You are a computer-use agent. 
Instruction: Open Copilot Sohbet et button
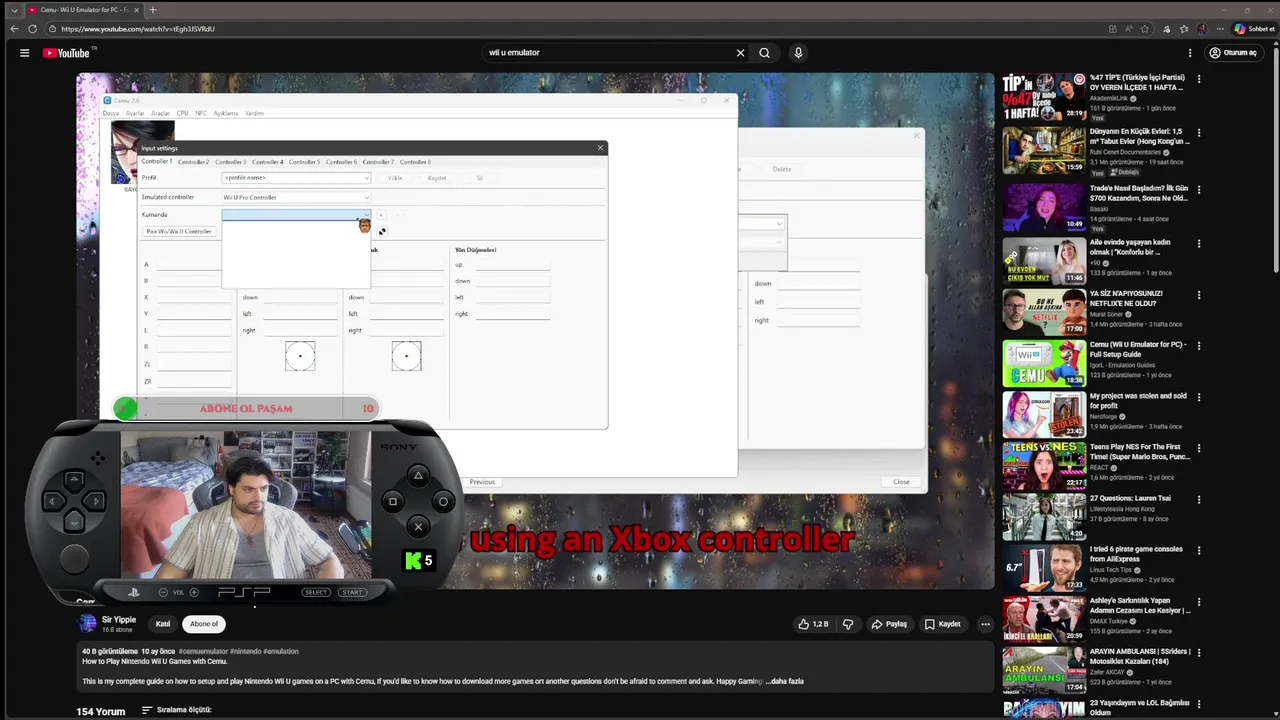(x=1255, y=29)
